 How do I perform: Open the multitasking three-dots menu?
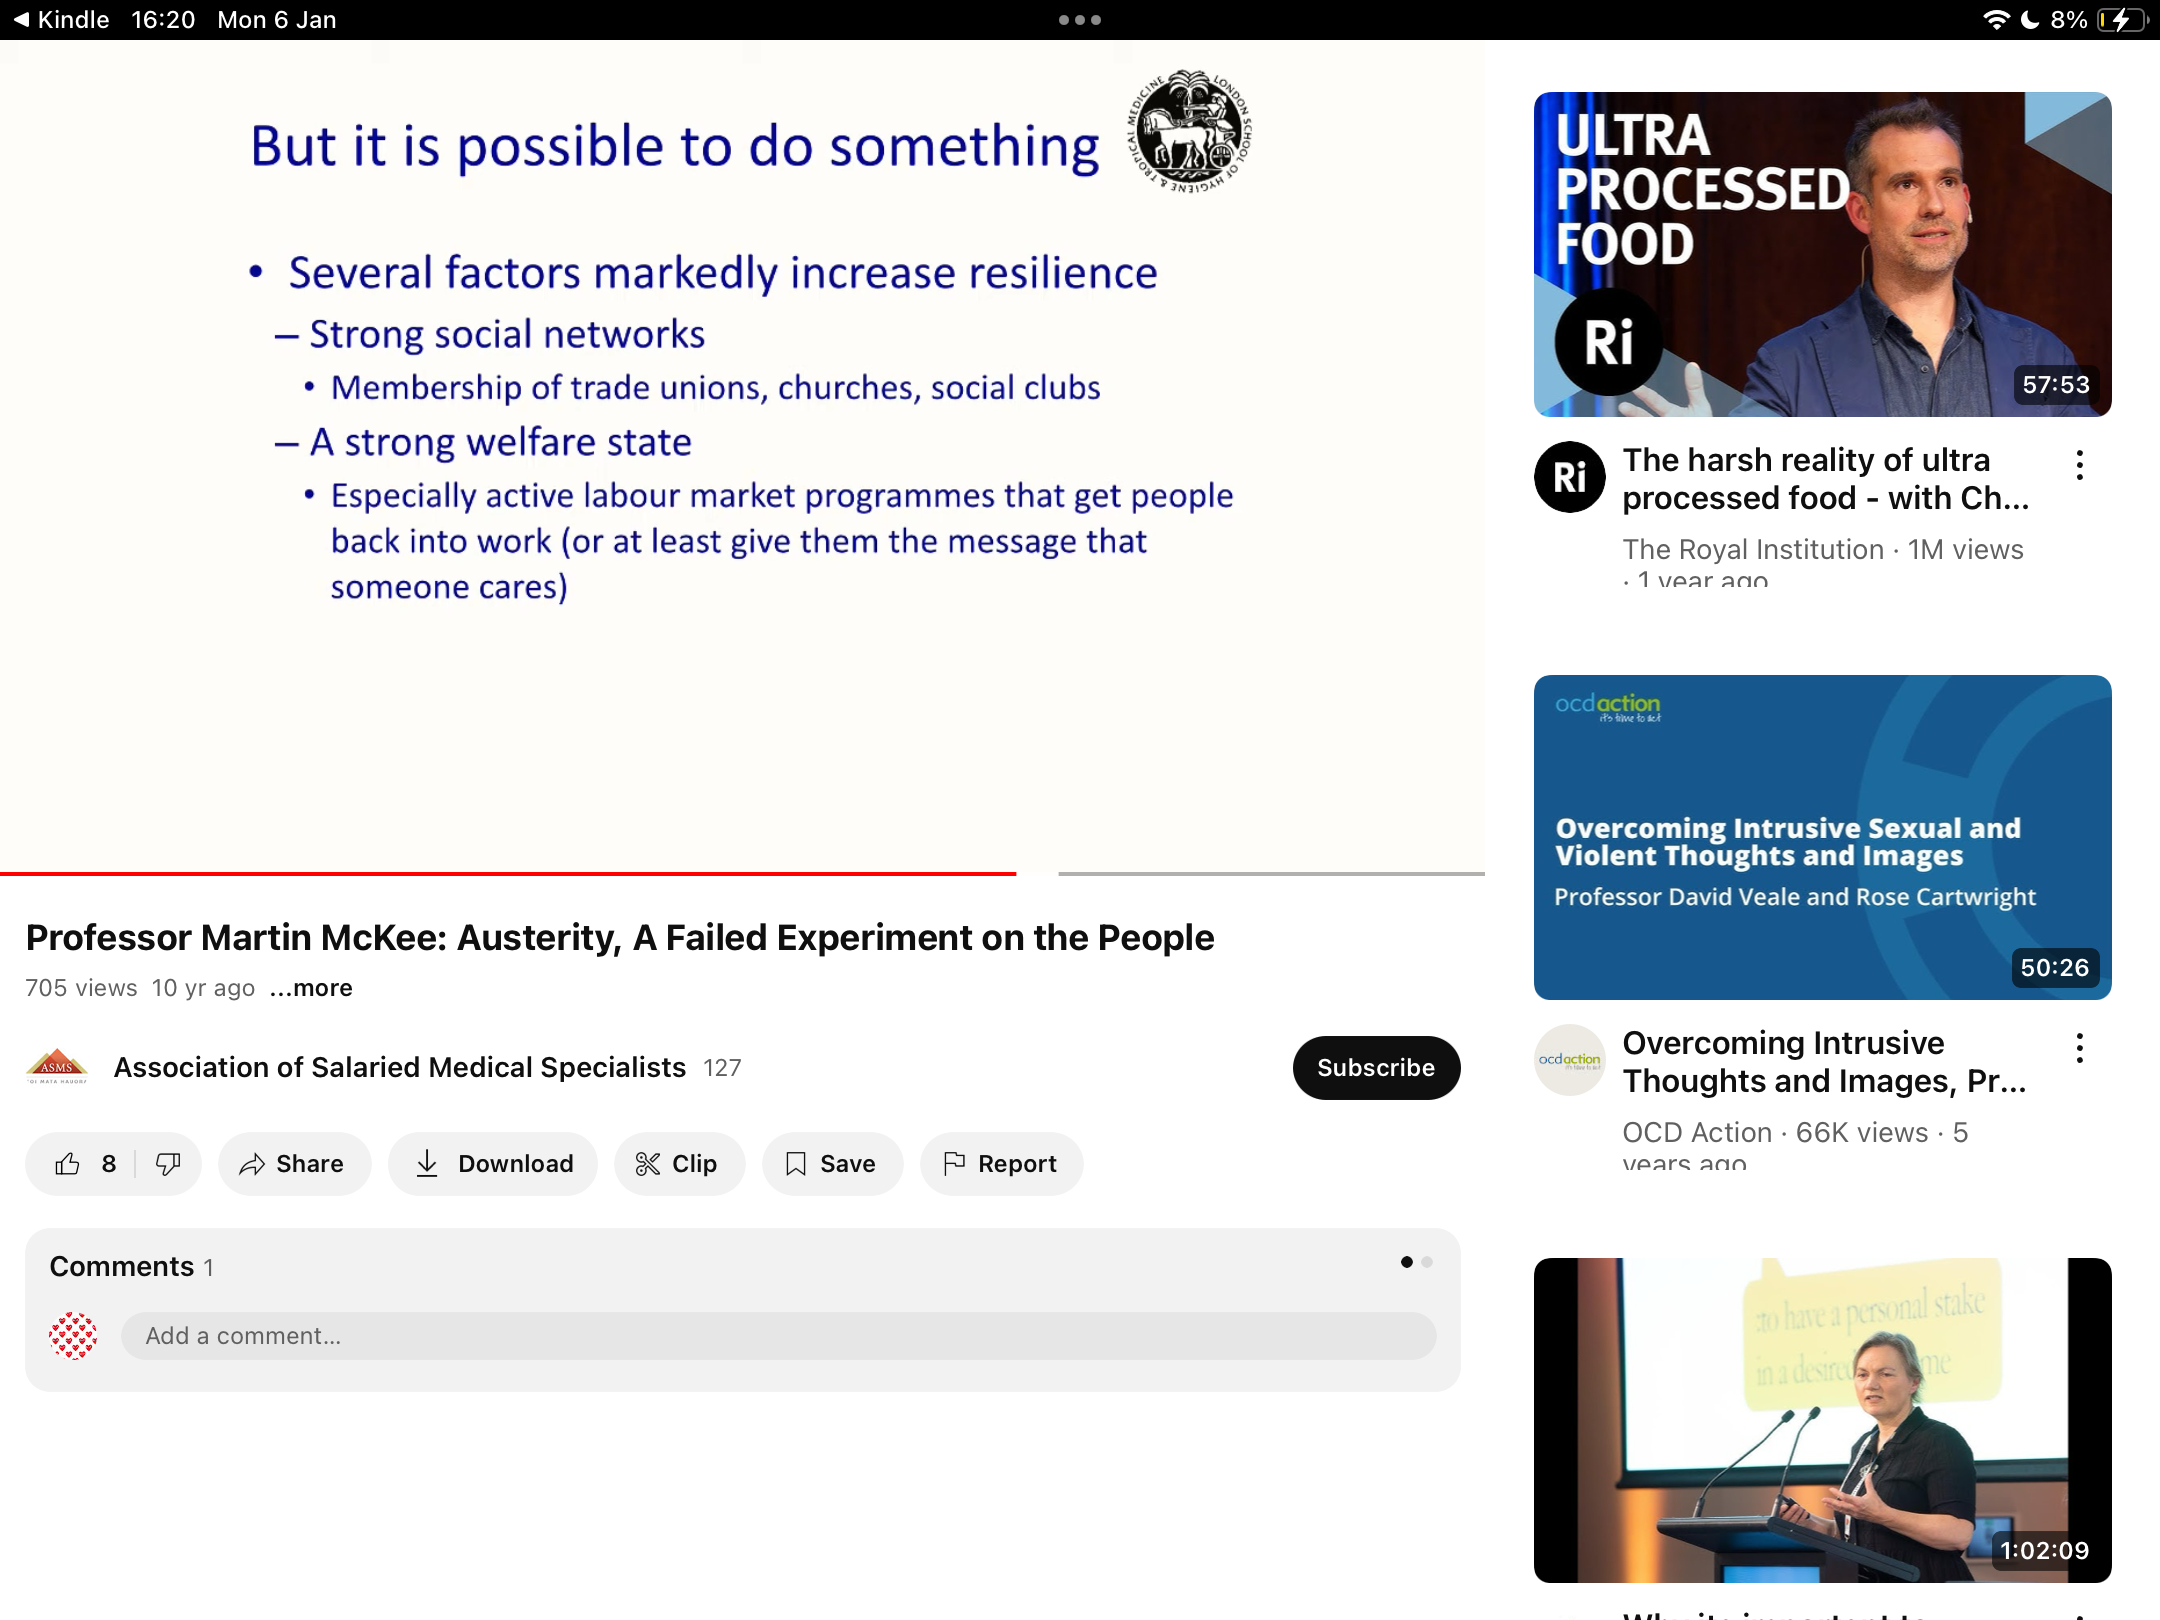(x=1080, y=20)
